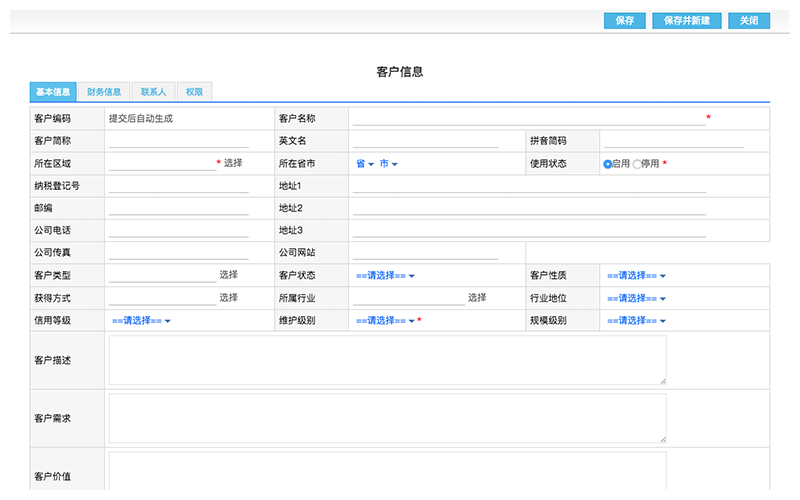Click 选择 link next to 所属行业
The width and height of the screenshot is (800, 500).
click(477, 297)
